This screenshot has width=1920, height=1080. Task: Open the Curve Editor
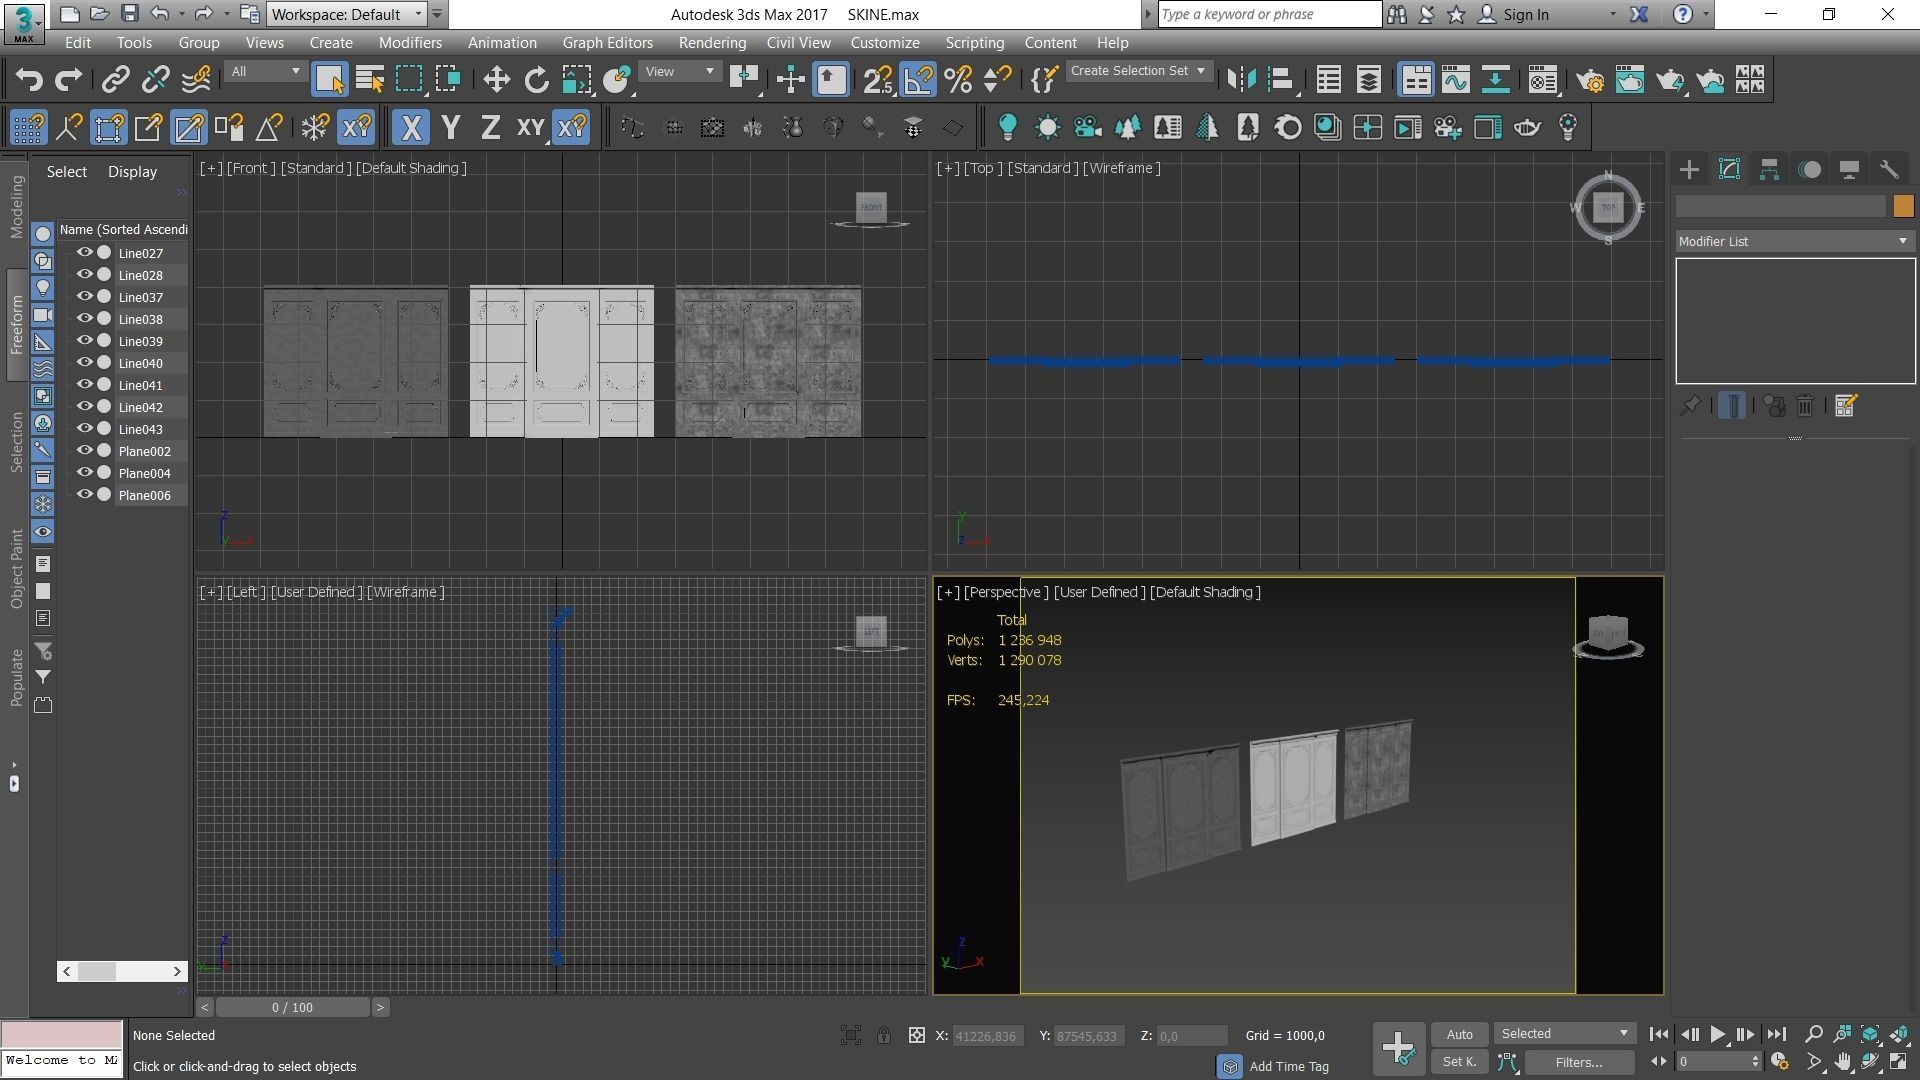pos(1456,80)
